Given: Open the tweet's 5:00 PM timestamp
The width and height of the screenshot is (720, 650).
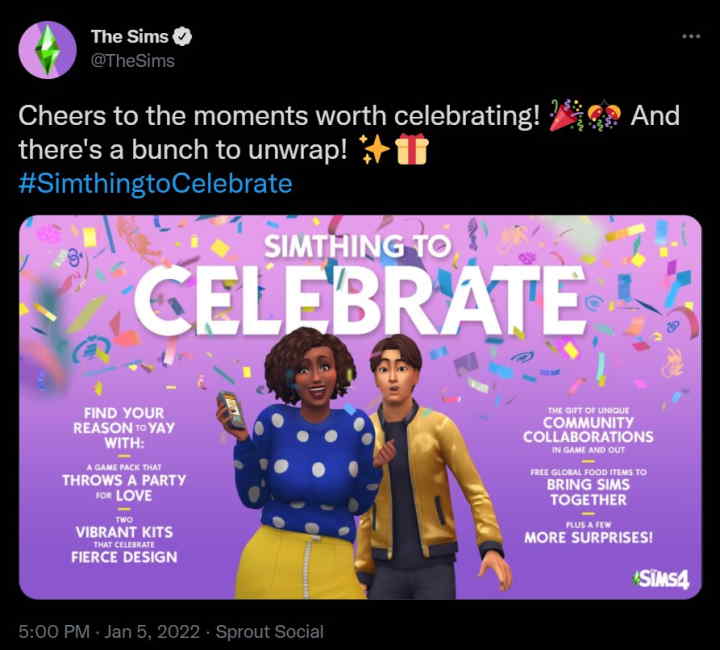Looking at the screenshot, I should pyautogui.click(x=51, y=631).
